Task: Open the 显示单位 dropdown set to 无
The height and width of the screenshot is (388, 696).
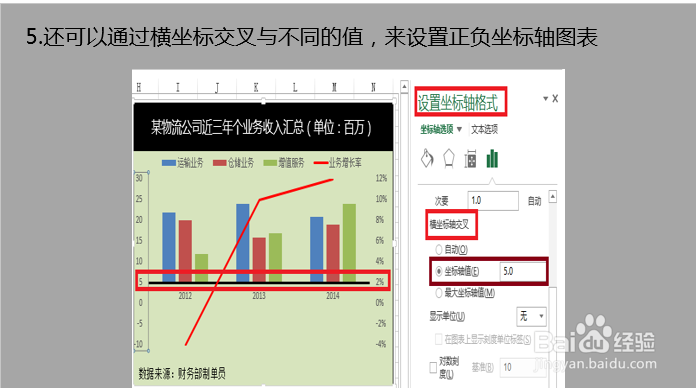Action: pyautogui.click(x=531, y=316)
